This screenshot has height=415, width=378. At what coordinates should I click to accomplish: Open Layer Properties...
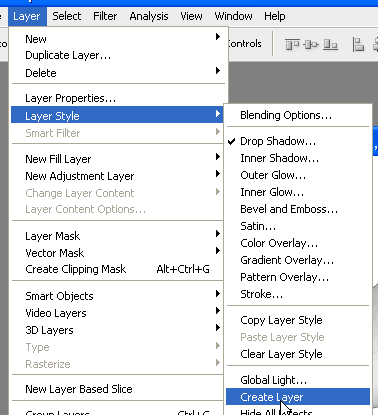118,98
